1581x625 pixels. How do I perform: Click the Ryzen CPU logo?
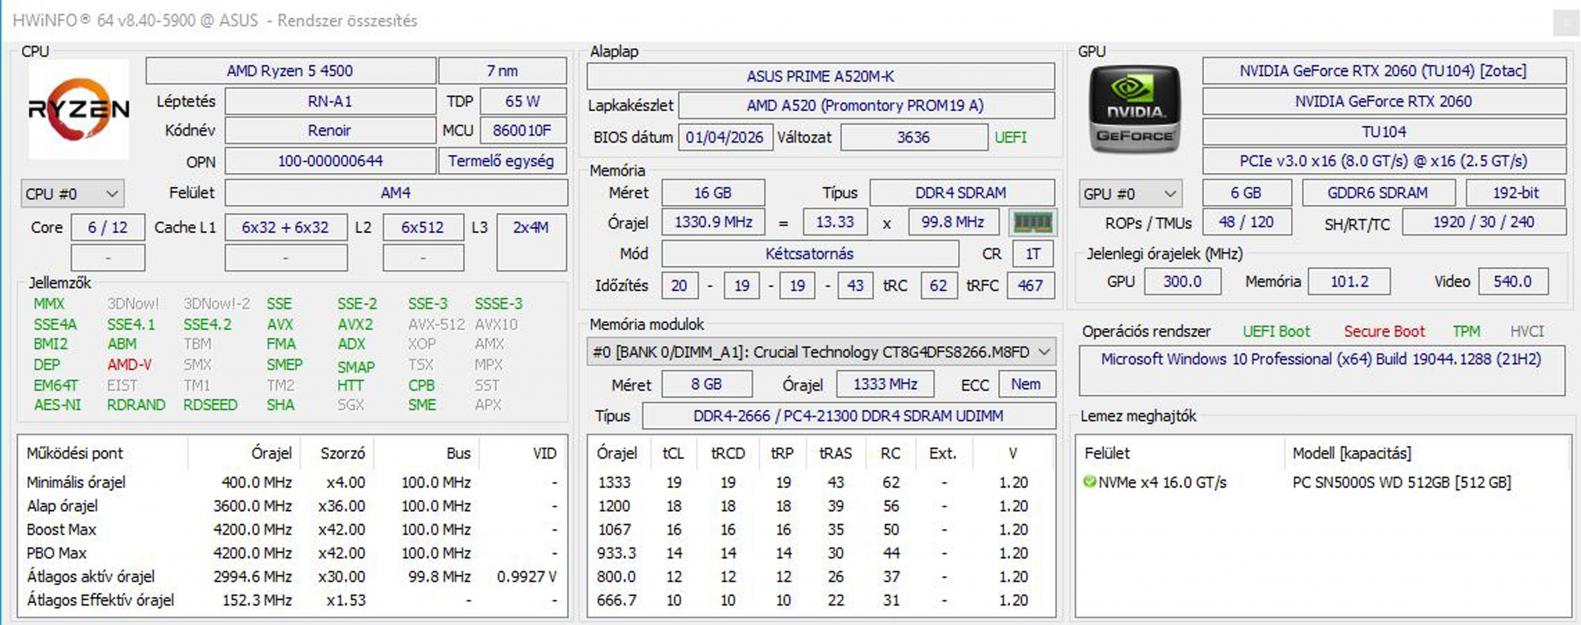point(78,109)
